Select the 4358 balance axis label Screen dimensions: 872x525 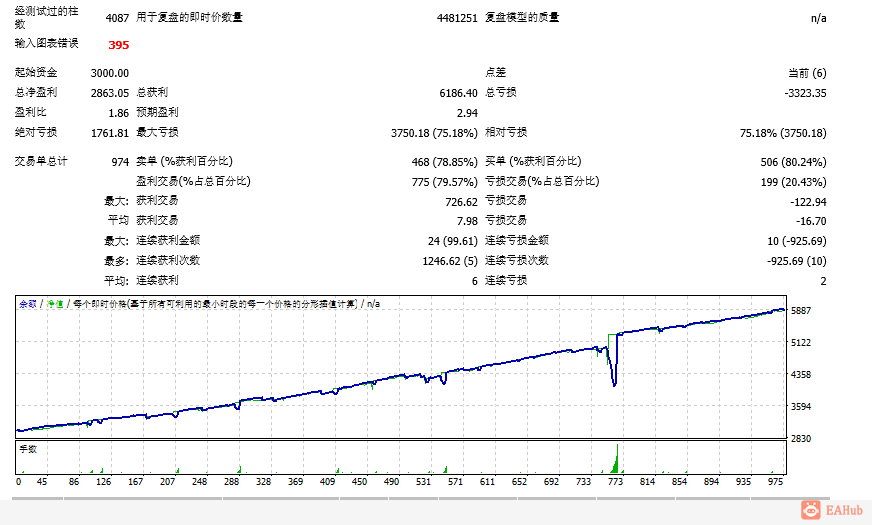click(x=801, y=375)
